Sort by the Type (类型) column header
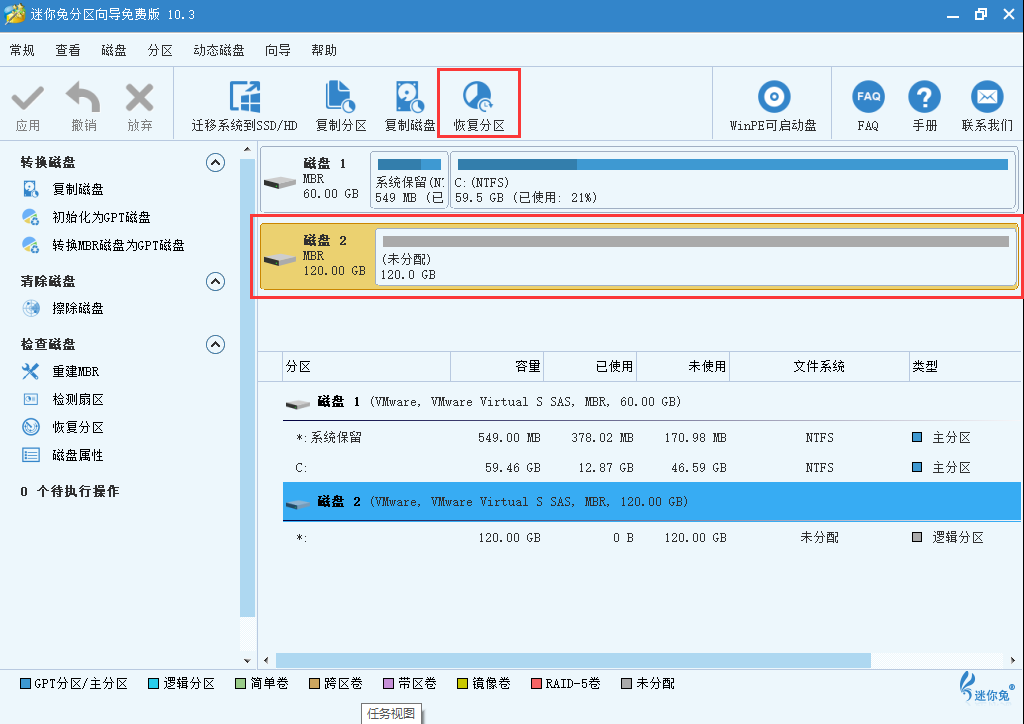Screen dimensions: 1024x724 (965, 366)
